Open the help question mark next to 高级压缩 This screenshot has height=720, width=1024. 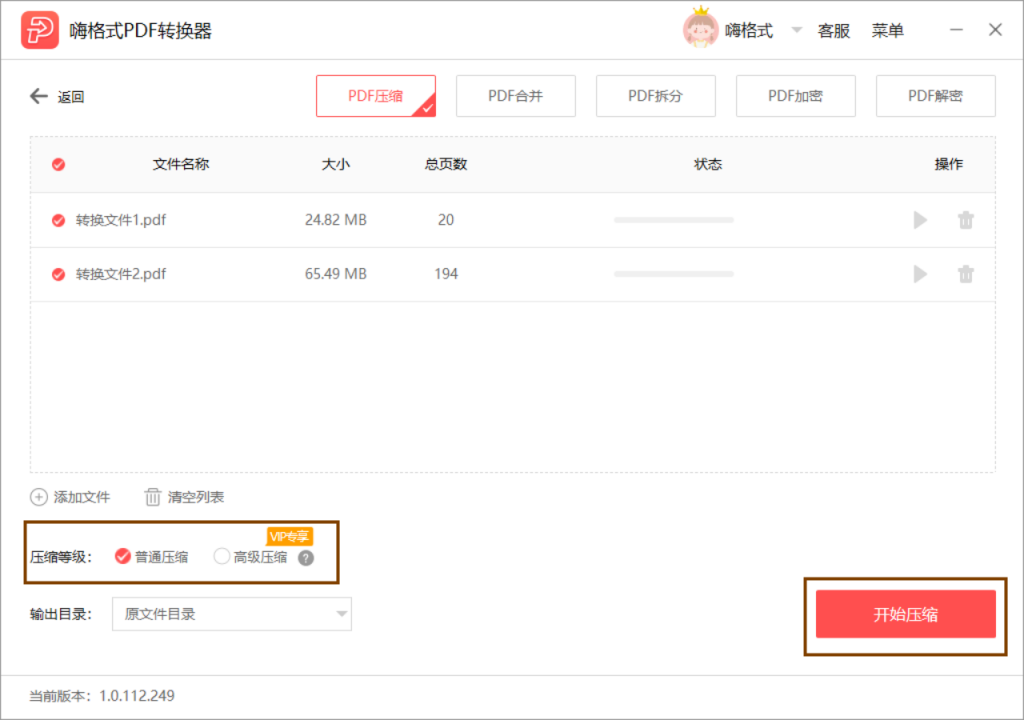tap(306, 558)
